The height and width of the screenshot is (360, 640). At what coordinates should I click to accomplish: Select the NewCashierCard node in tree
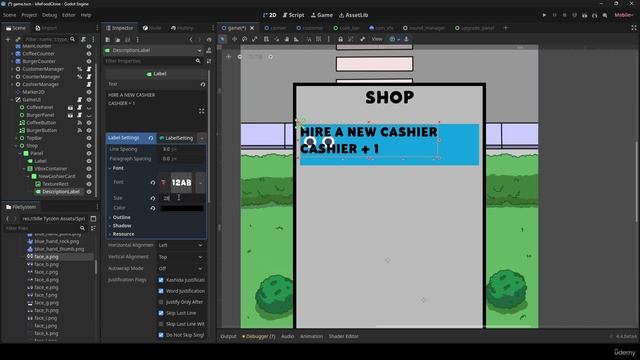[57, 176]
